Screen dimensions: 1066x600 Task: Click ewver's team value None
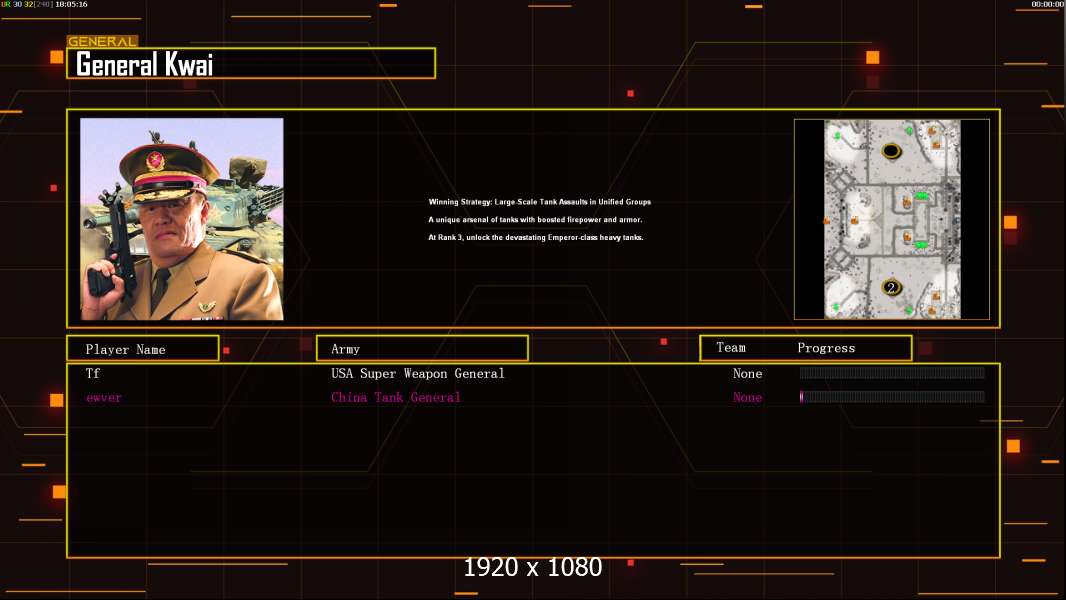coord(747,398)
